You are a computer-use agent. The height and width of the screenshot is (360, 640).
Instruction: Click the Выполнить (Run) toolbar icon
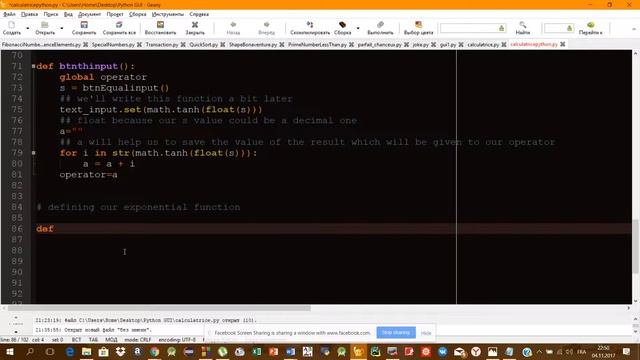point(380,28)
